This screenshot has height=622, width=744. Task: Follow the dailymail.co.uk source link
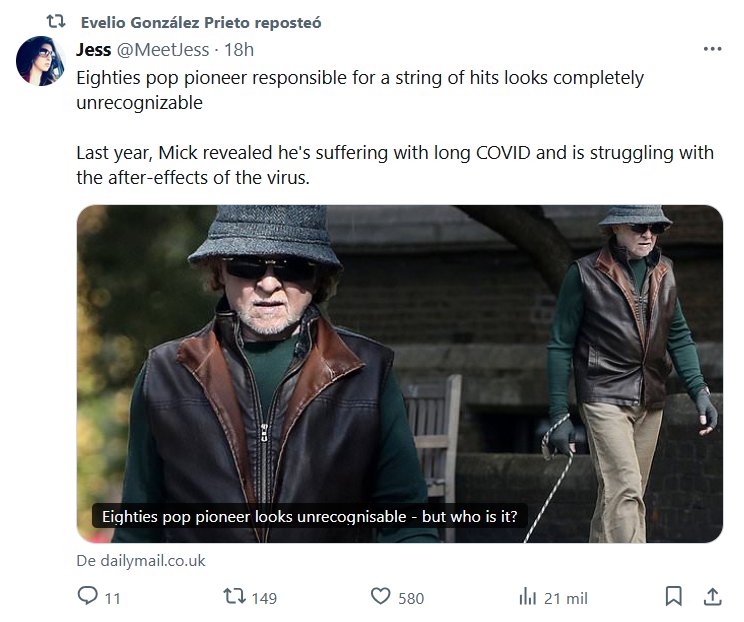point(141,561)
